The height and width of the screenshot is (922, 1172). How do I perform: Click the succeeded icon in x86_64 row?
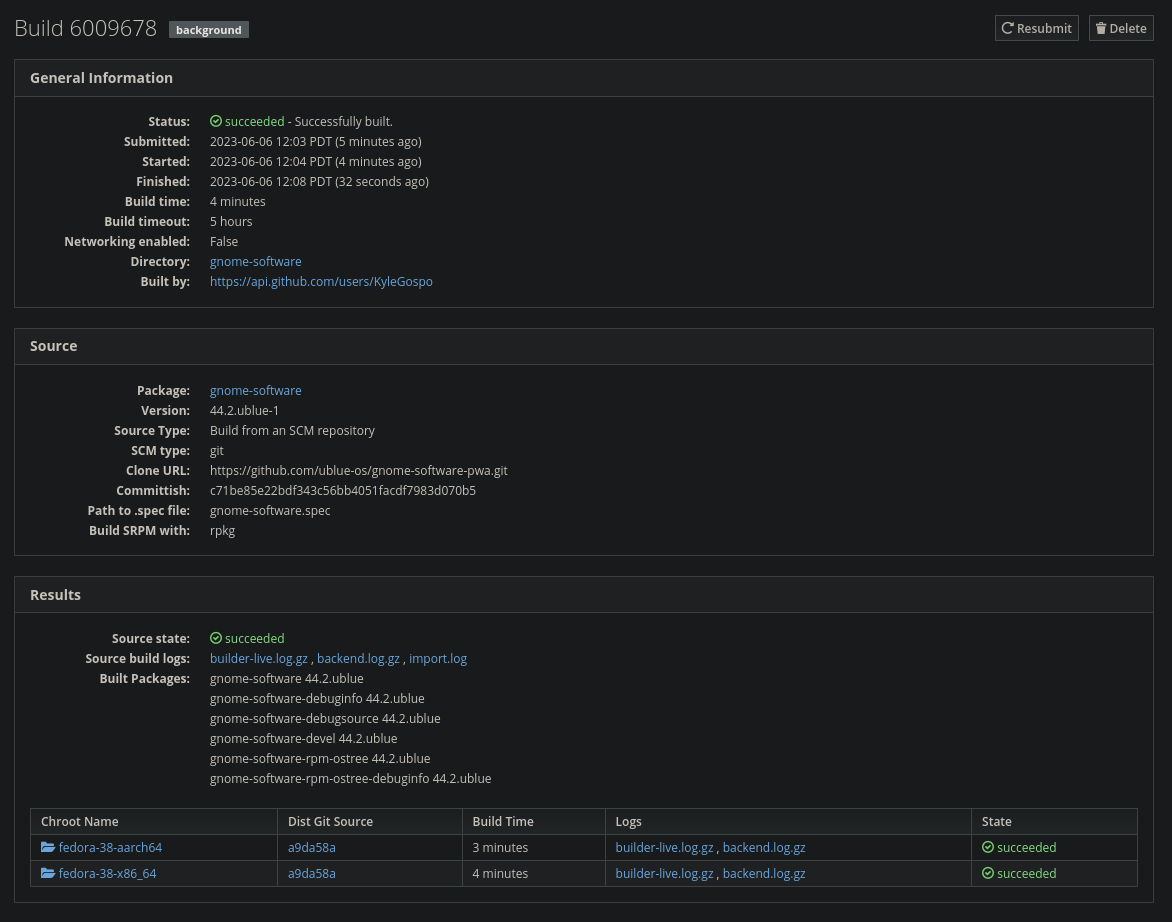(x=988, y=873)
